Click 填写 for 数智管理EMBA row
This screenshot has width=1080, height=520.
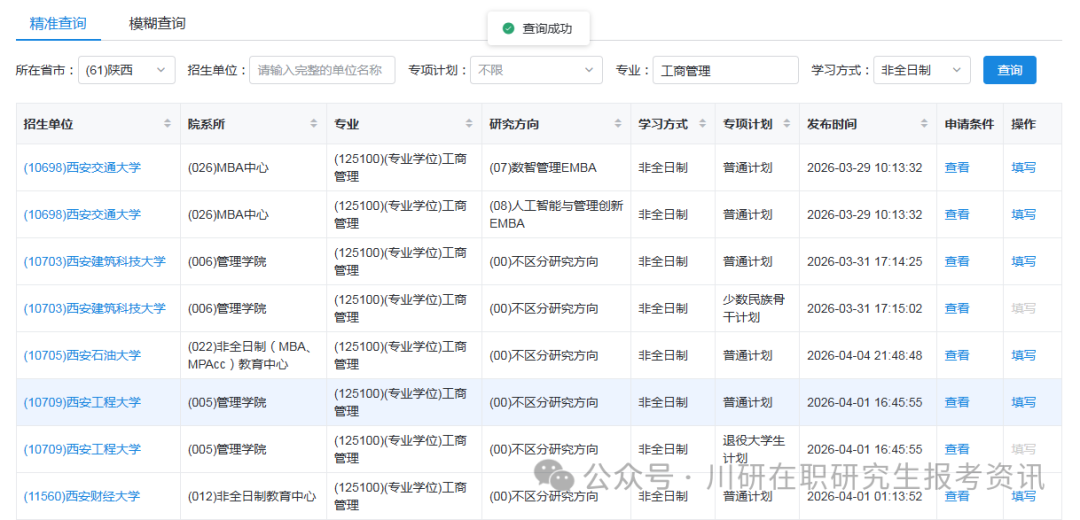[x=1024, y=167]
